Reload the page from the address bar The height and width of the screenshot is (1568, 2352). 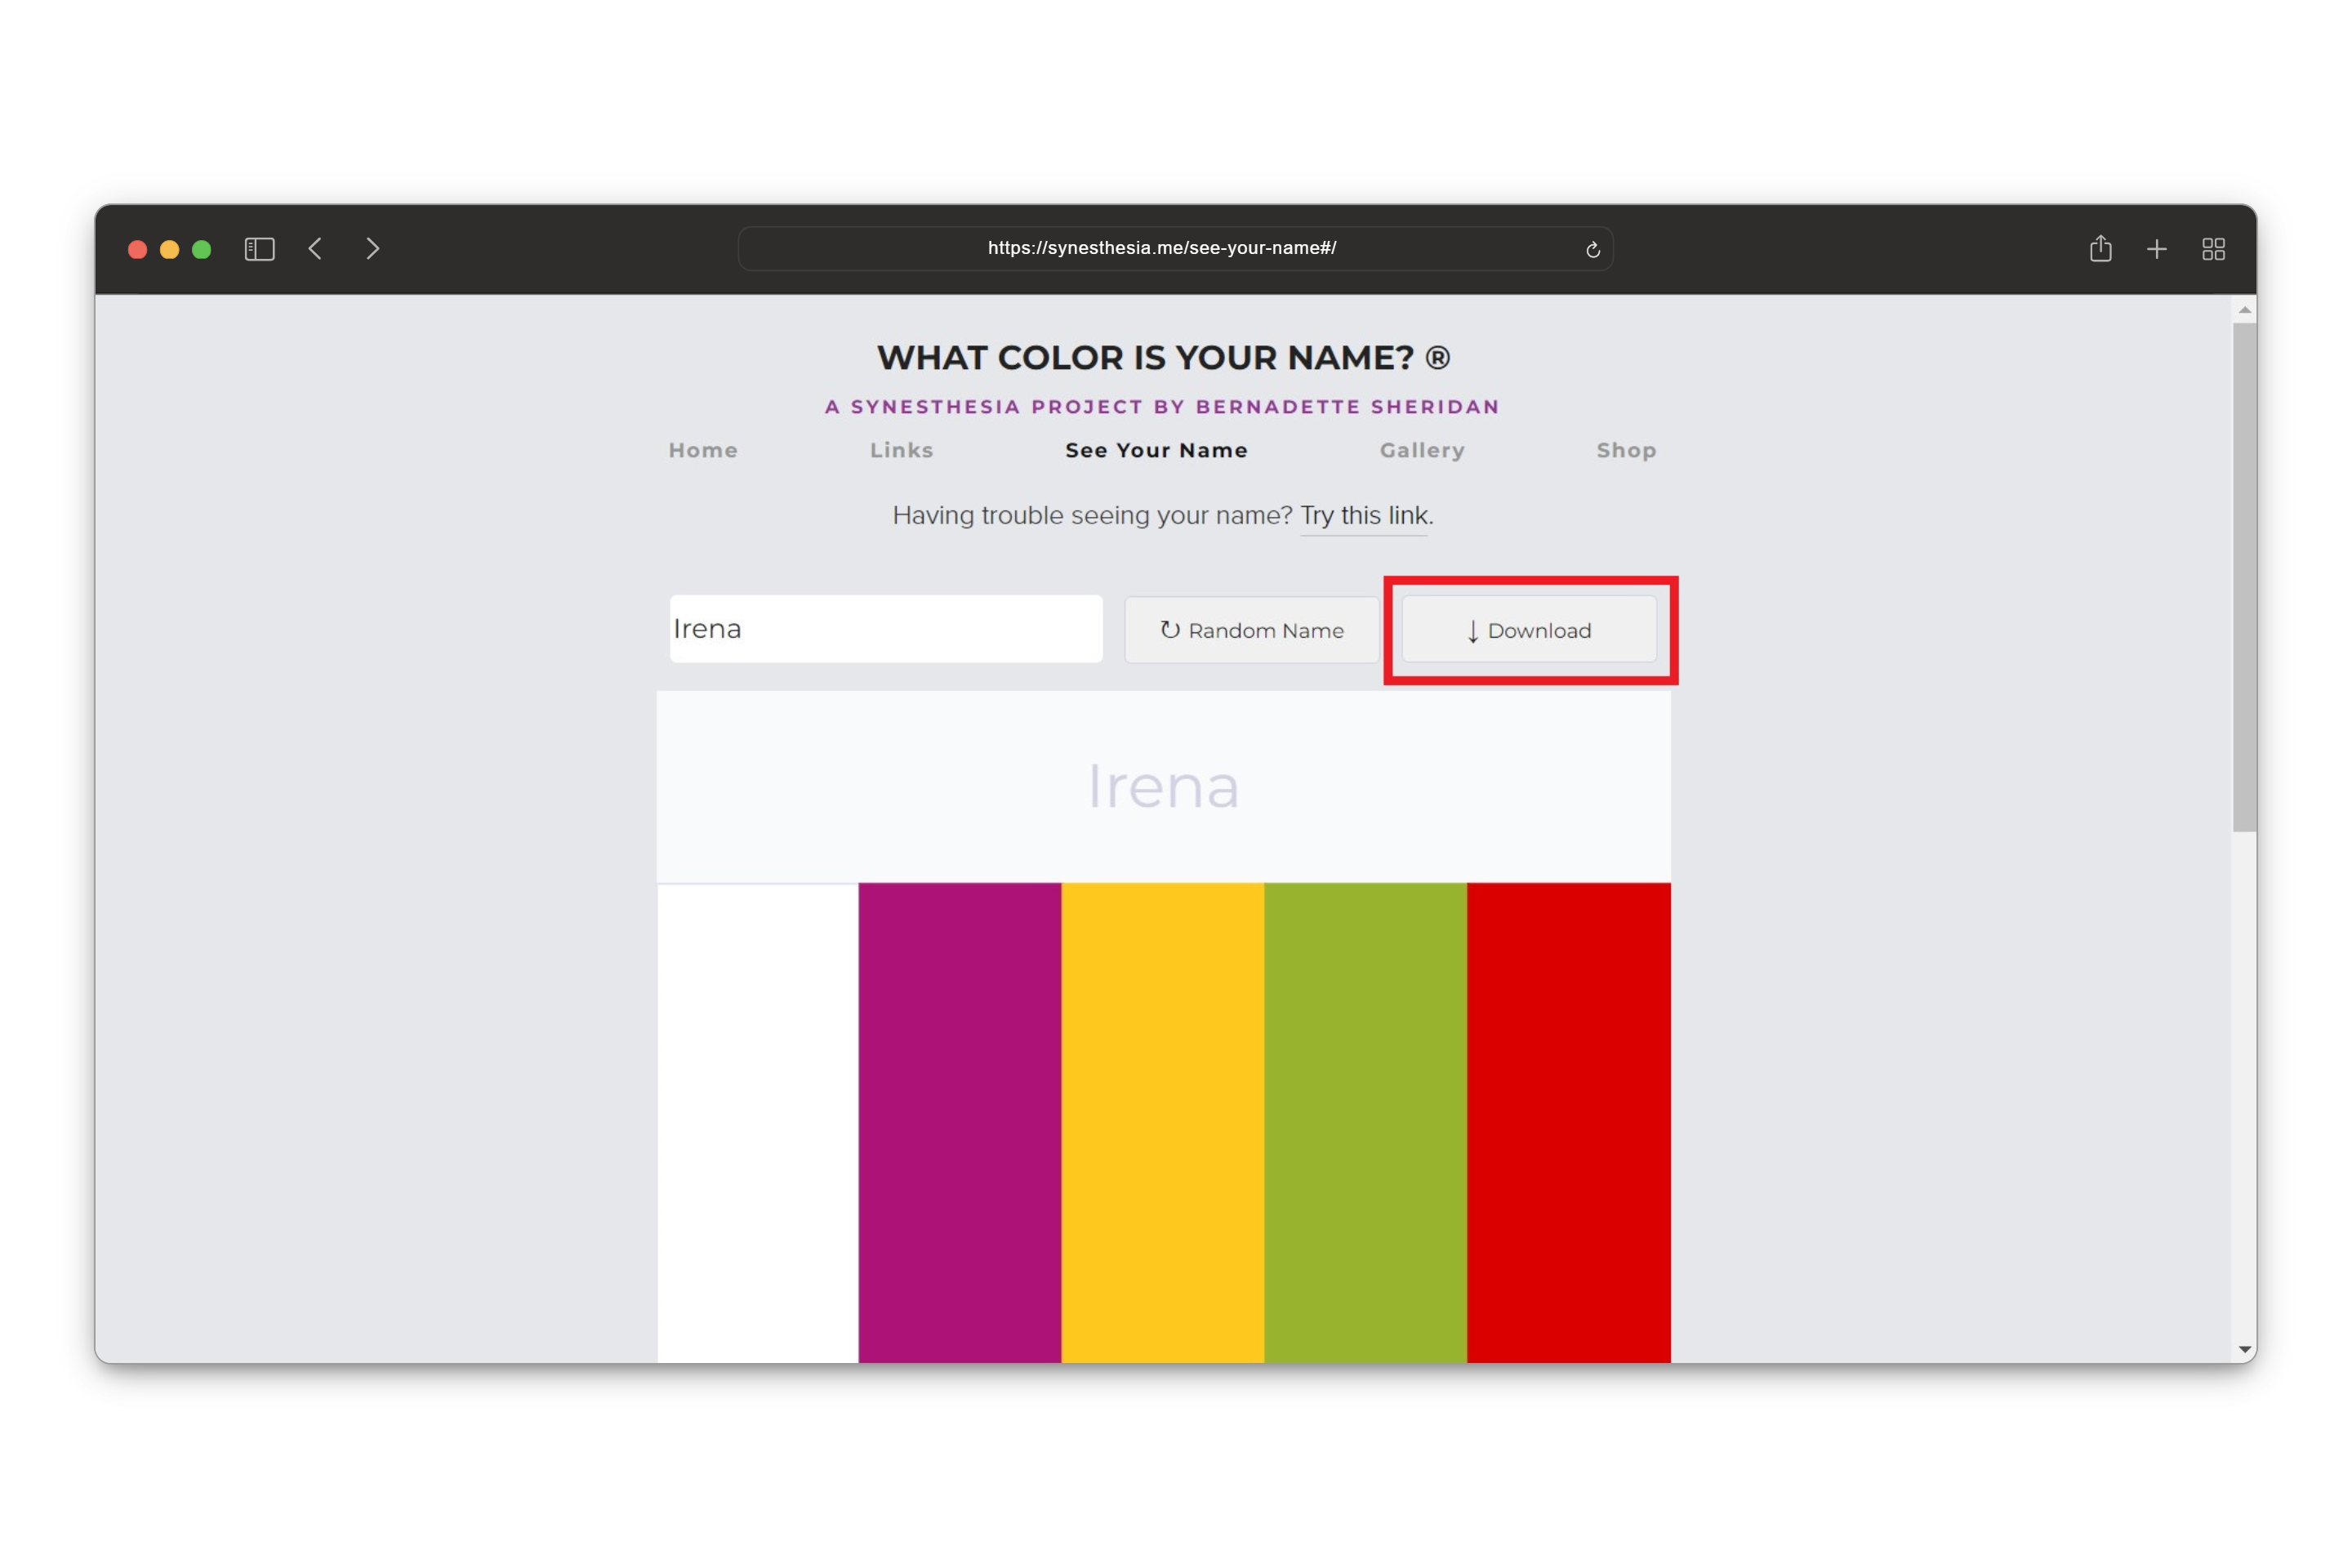[1592, 250]
